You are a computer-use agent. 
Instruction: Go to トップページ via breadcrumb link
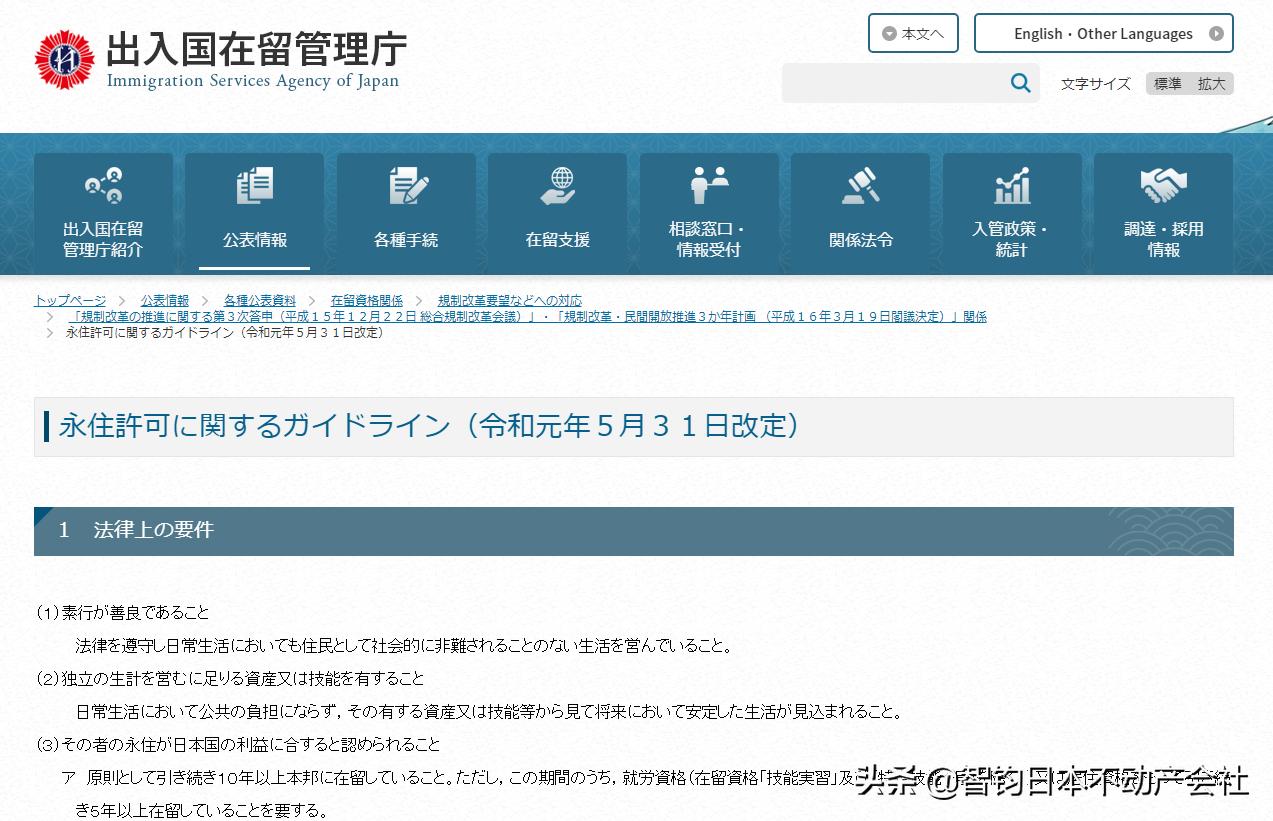69,299
